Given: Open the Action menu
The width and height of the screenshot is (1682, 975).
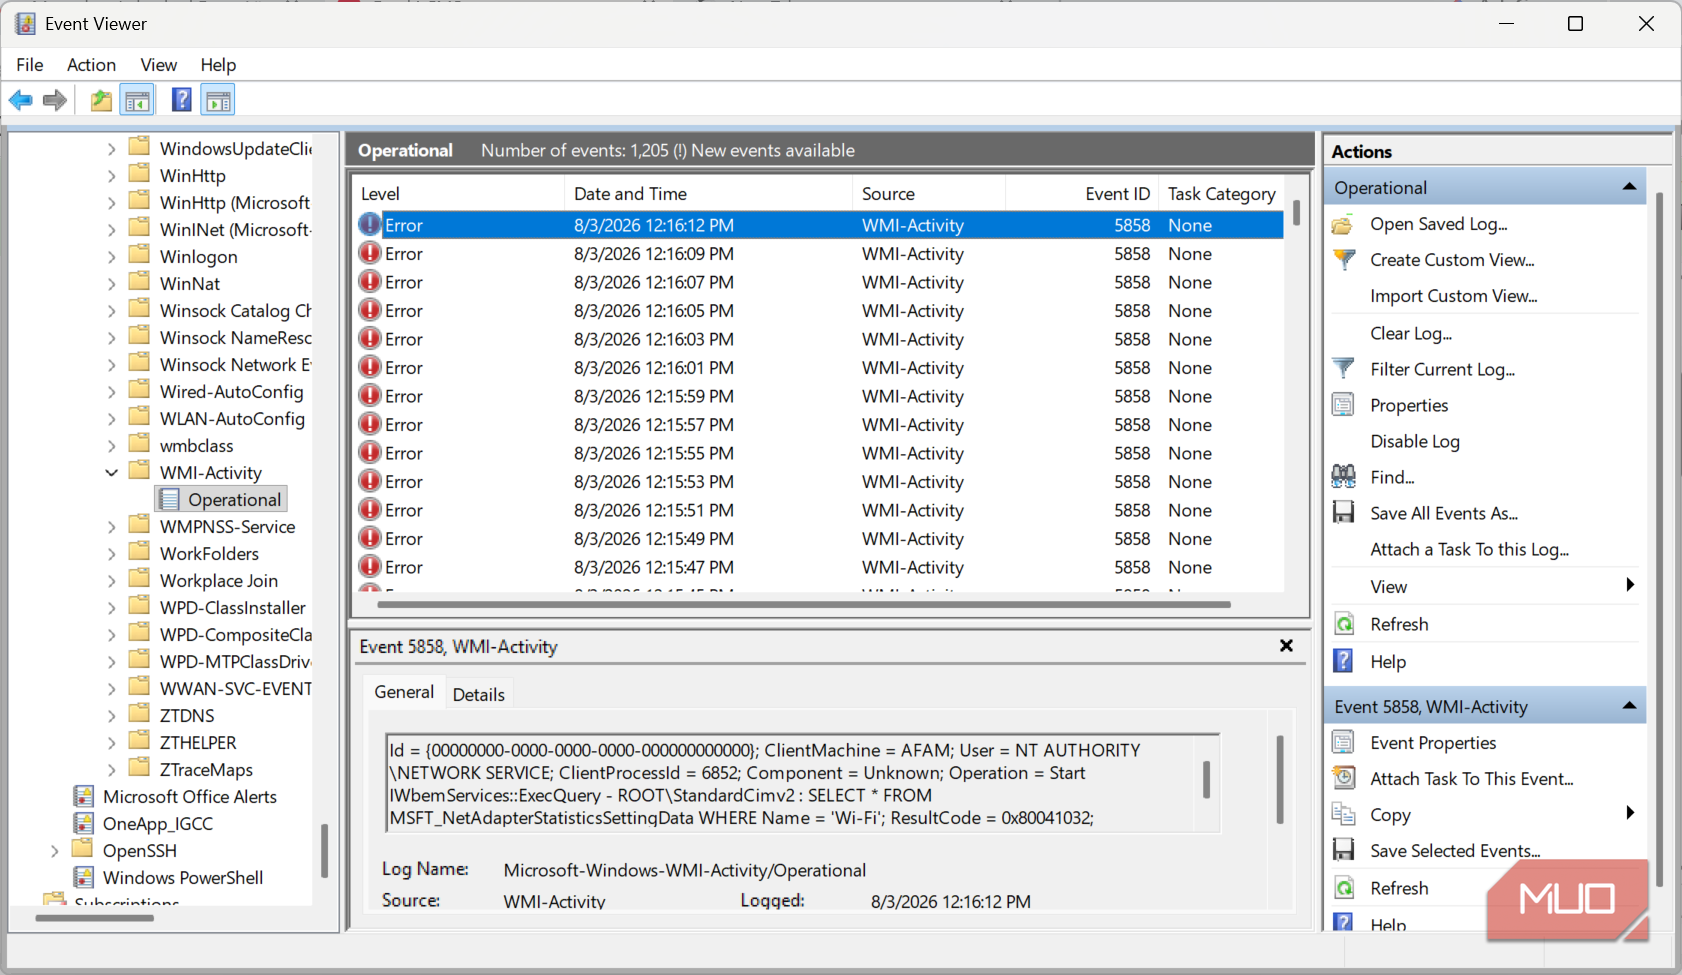Looking at the screenshot, I should click(91, 64).
